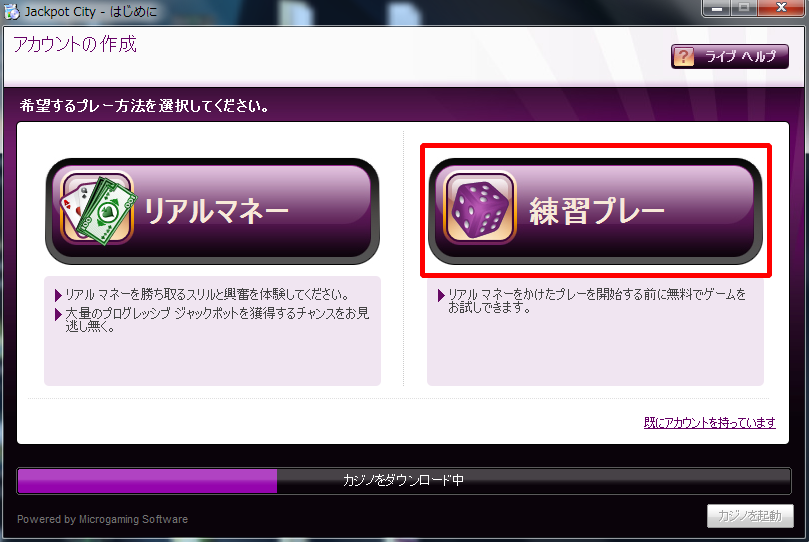
Task: Click the 既にアカウントを持っています link
Action: point(709,423)
